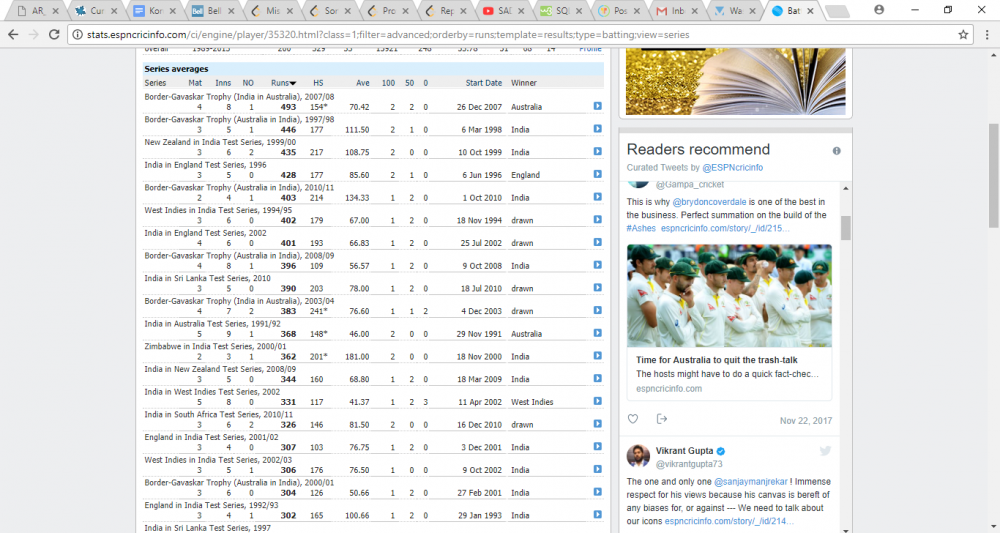Sort by the Winner column header

(x=524, y=83)
